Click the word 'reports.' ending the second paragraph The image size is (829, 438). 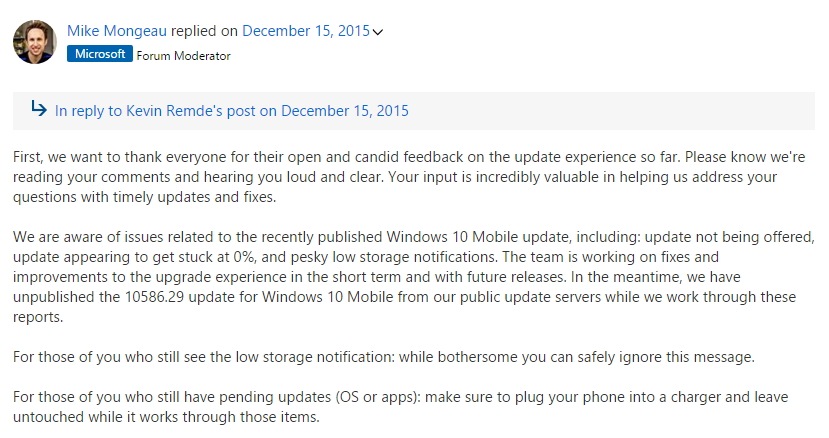point(38,317)
